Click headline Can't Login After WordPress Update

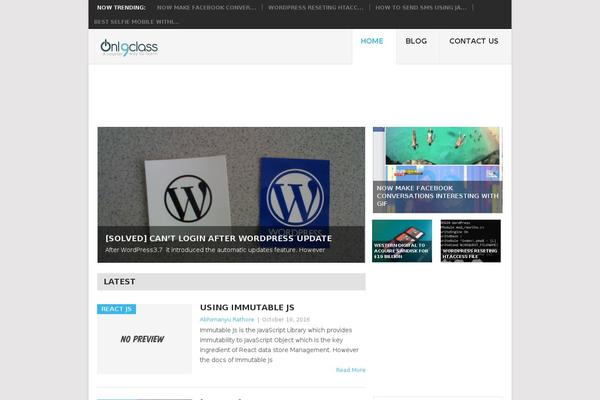point(218,238)
